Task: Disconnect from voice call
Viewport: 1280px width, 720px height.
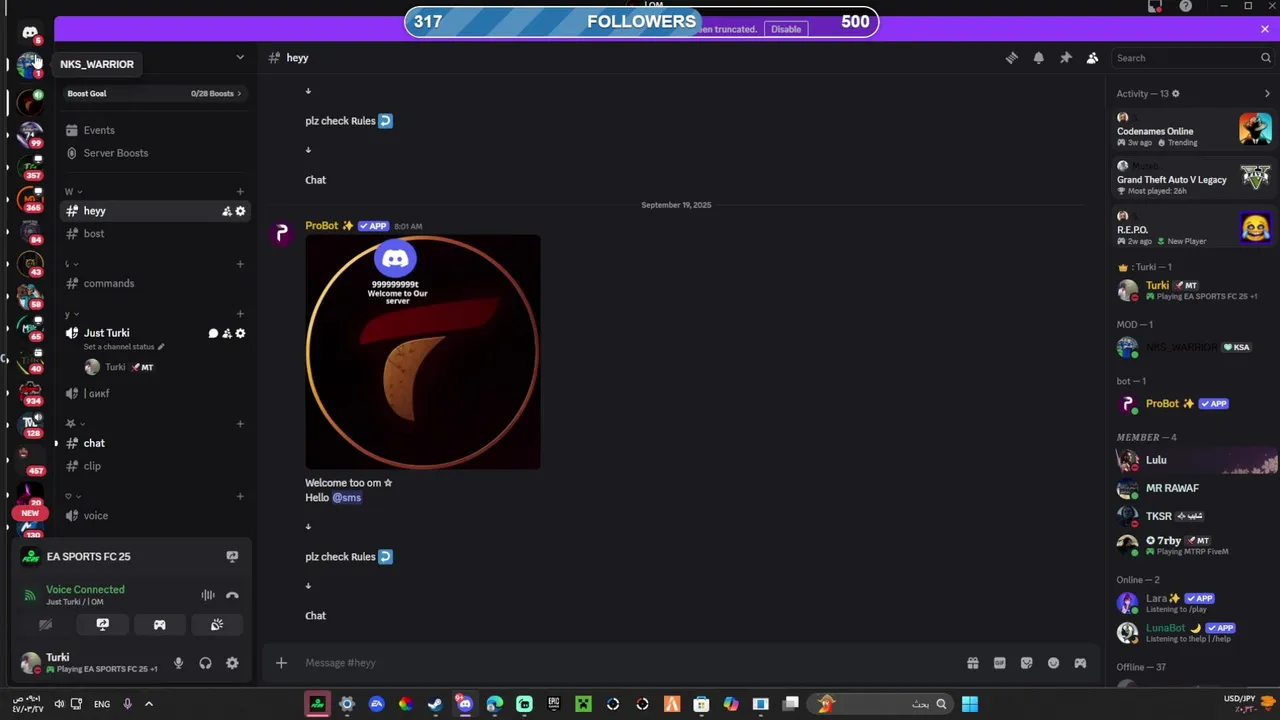Action: coord(232,595)
